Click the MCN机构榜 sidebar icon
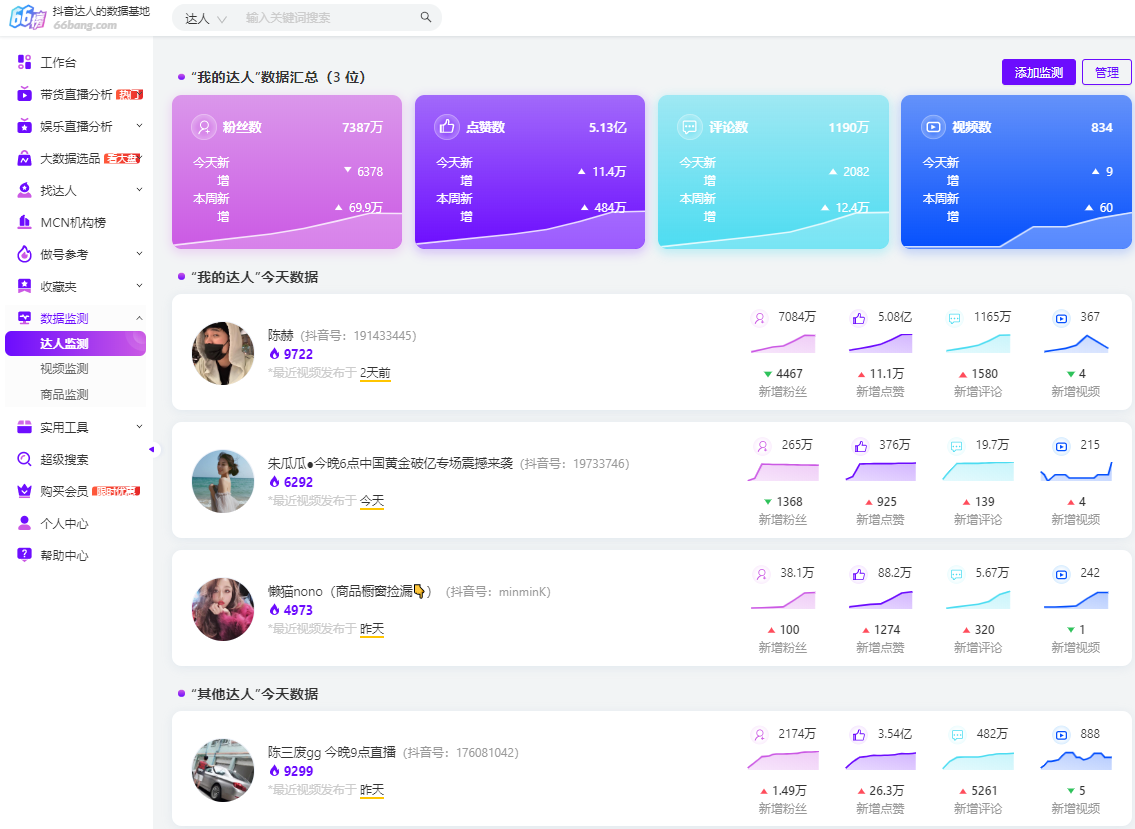Screen dimensions: 1135x829 pyautogui.click(x=25, y=222)
